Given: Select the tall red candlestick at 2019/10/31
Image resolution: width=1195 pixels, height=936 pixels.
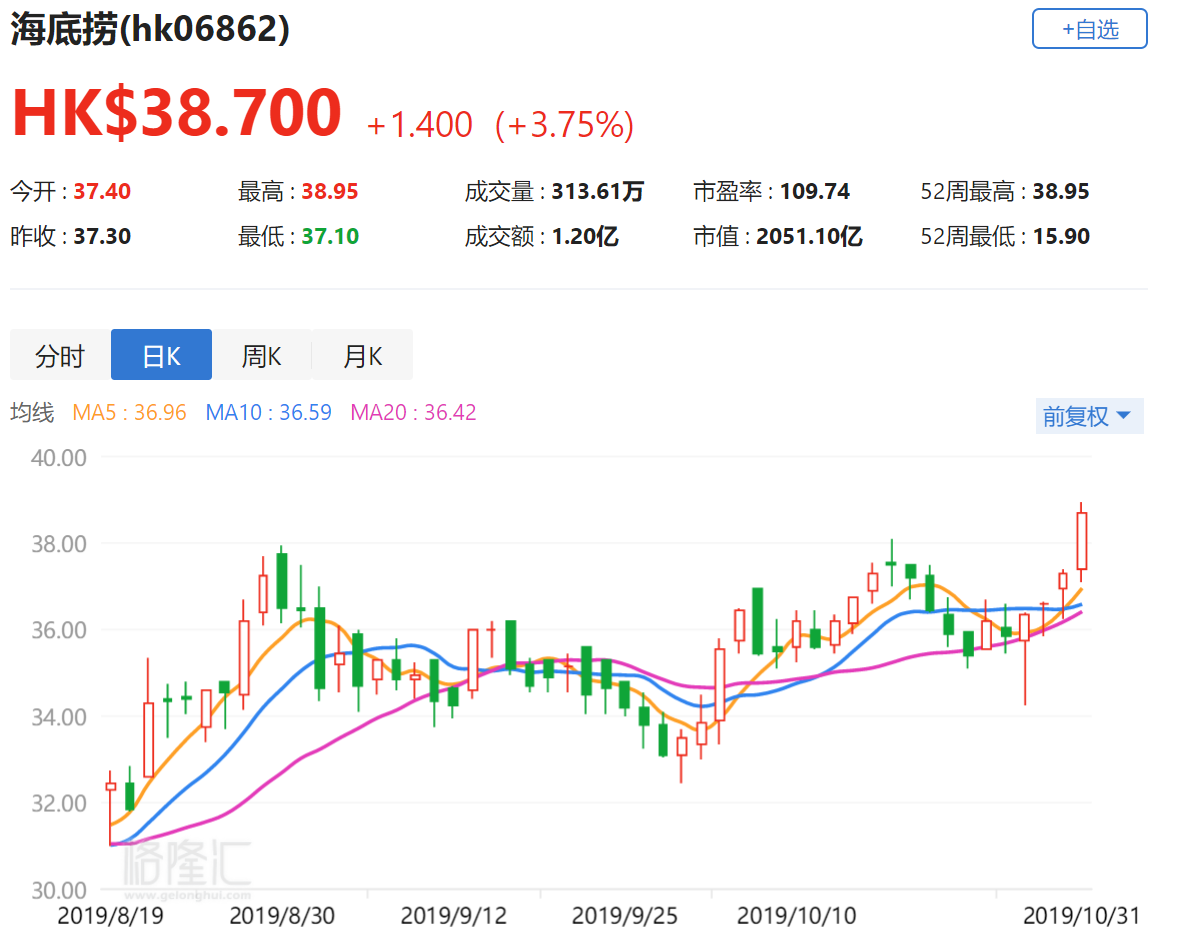Looking at the screenshot, I should 1081,540.
